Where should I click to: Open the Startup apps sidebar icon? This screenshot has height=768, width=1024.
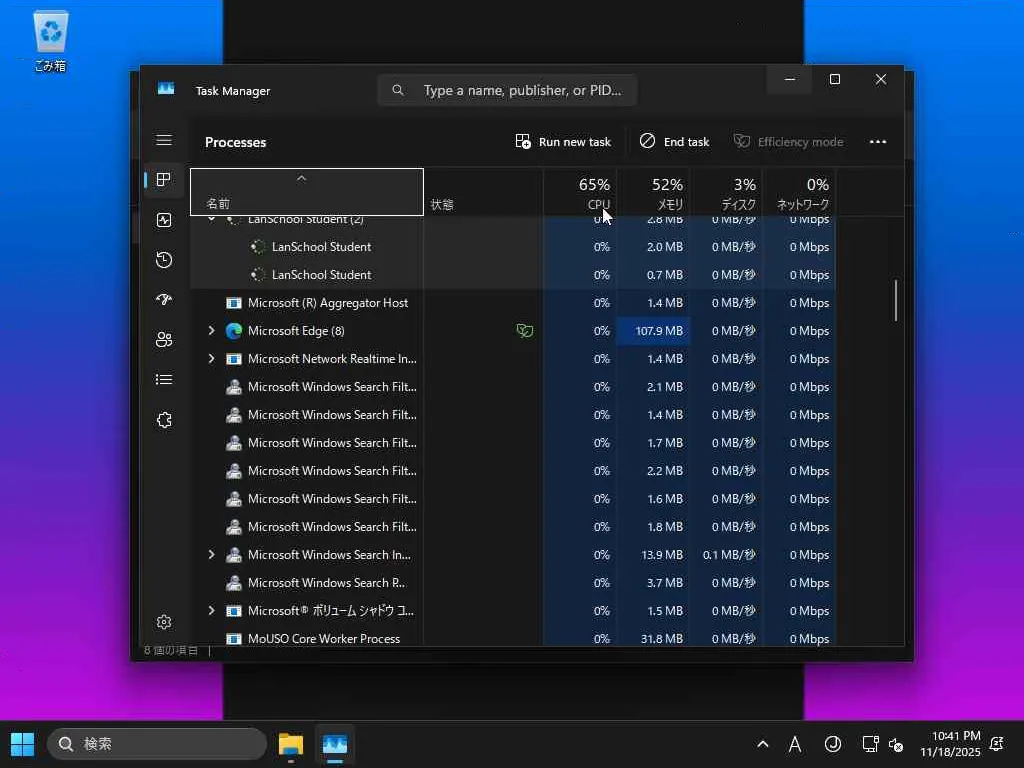[x=164, y=300]
